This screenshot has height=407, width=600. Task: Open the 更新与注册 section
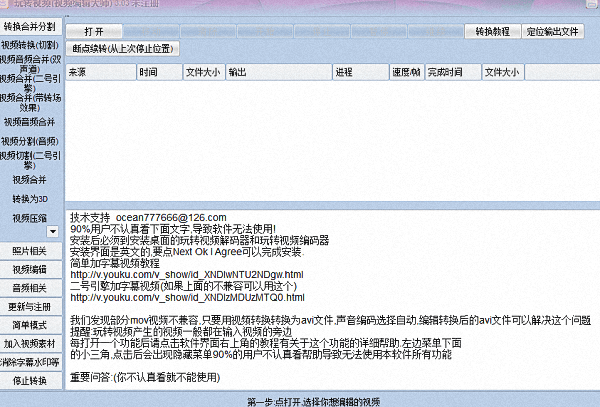pyautogui.click(x=29, y=307)
